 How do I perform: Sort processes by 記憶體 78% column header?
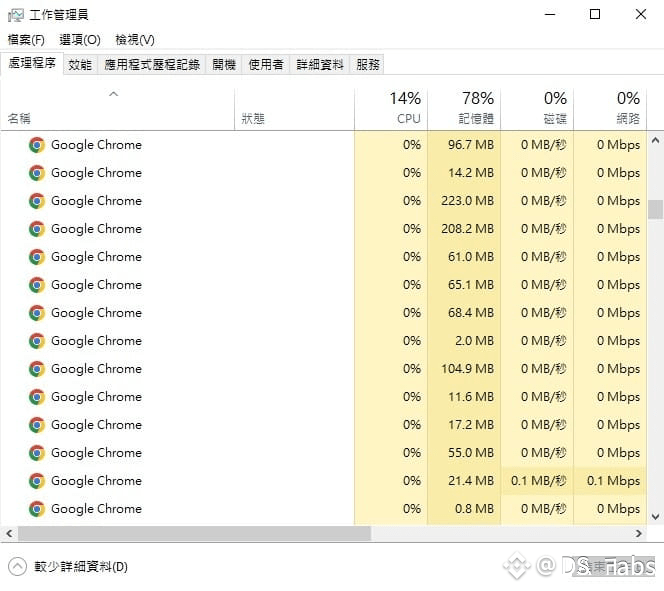click(464, 109)
